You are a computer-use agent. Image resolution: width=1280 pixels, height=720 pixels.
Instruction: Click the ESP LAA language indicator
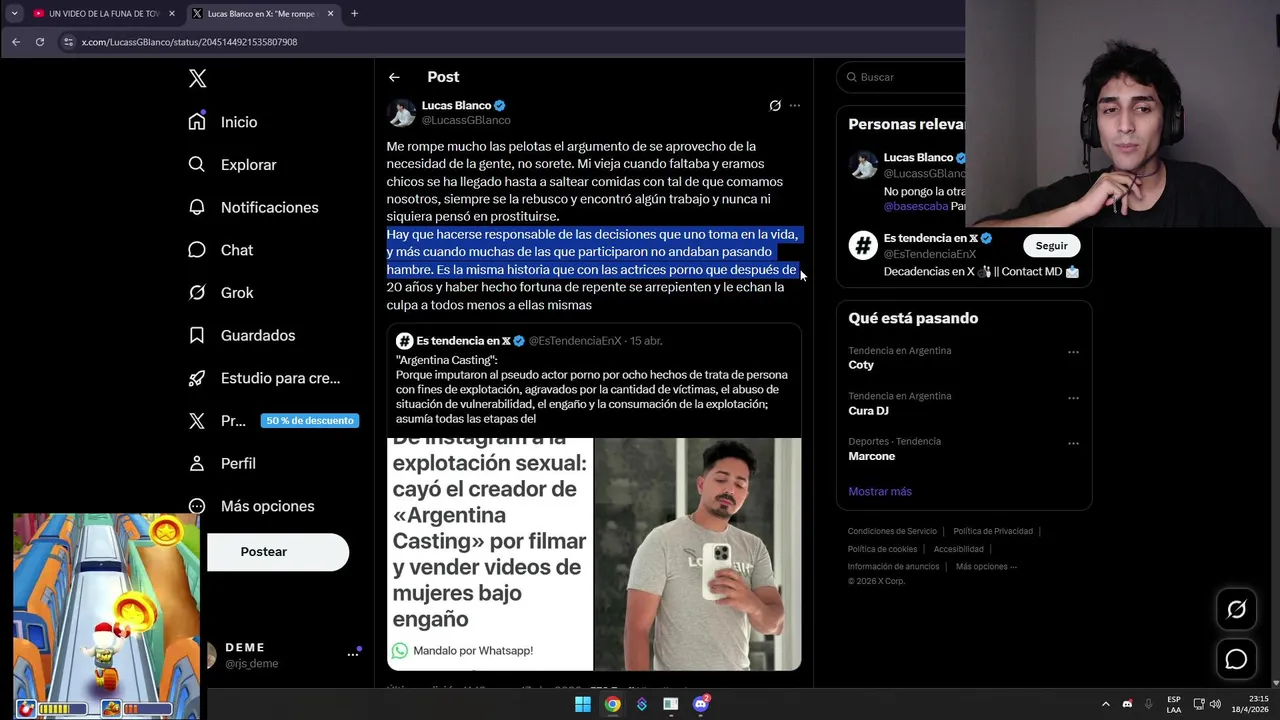coord(1174,704)
